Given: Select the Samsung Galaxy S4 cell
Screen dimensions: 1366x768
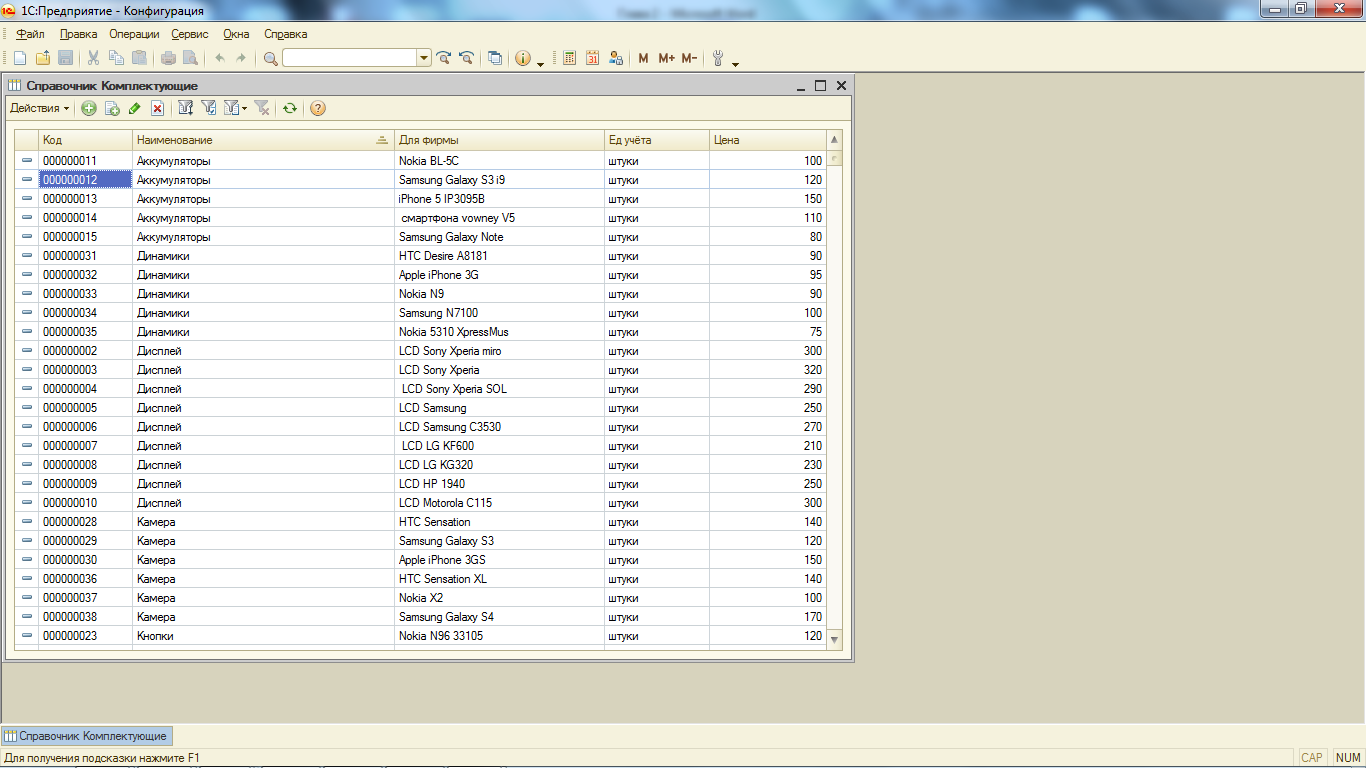Looking at the screenshot, I should (500, 617).
